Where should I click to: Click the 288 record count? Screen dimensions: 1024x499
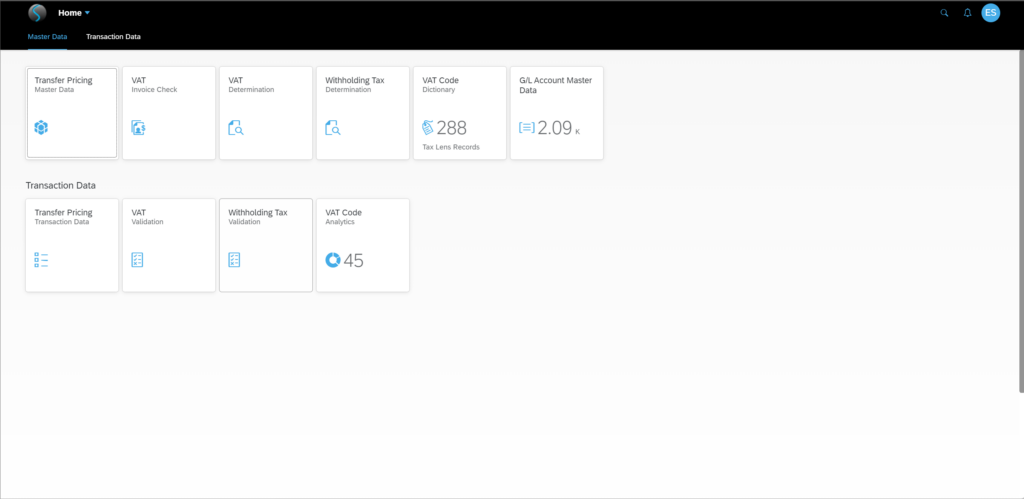[452, 127]
